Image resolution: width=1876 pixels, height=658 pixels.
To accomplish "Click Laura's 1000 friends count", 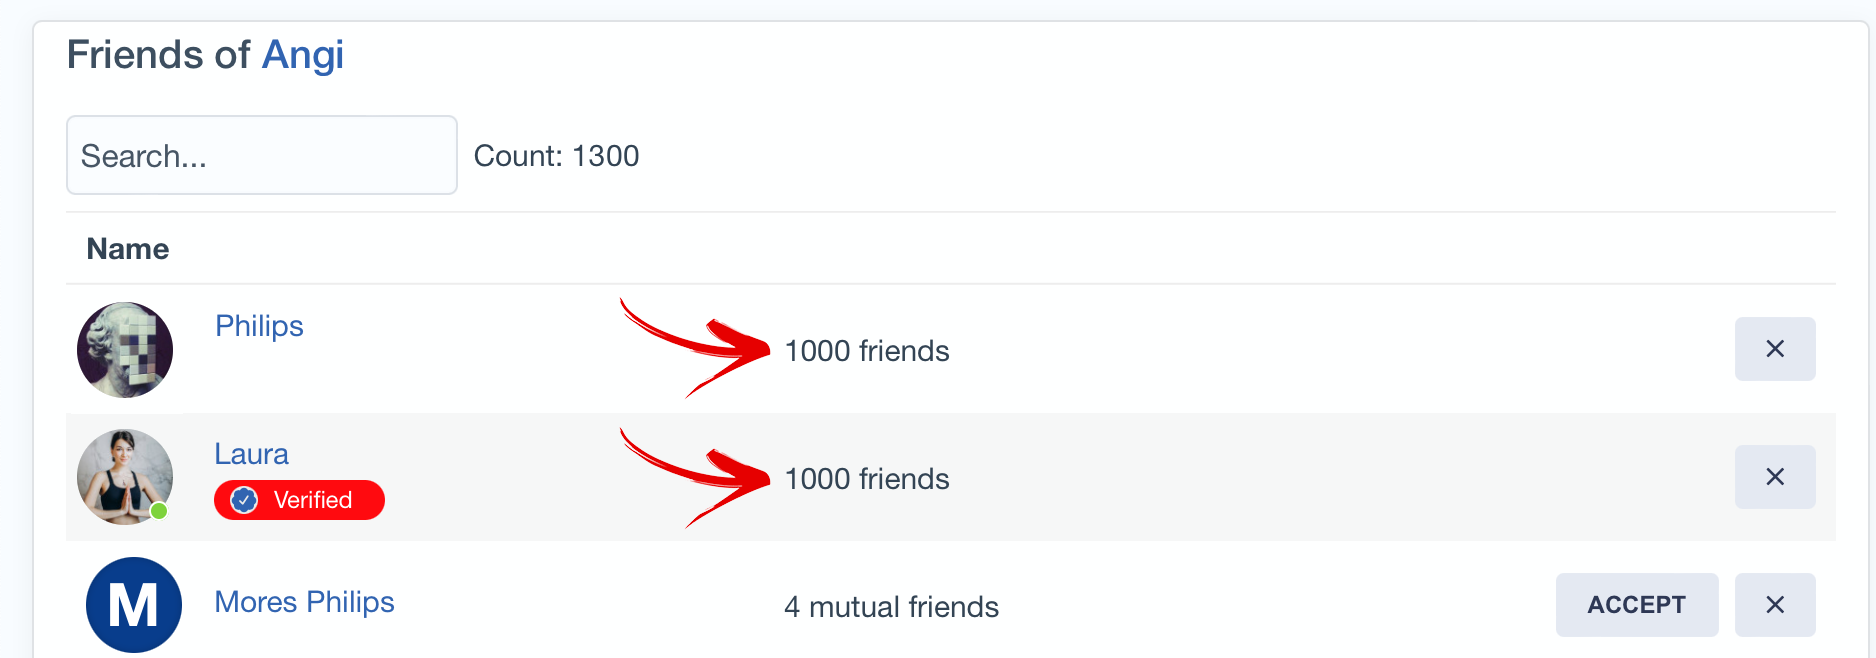I will (866, 479).
